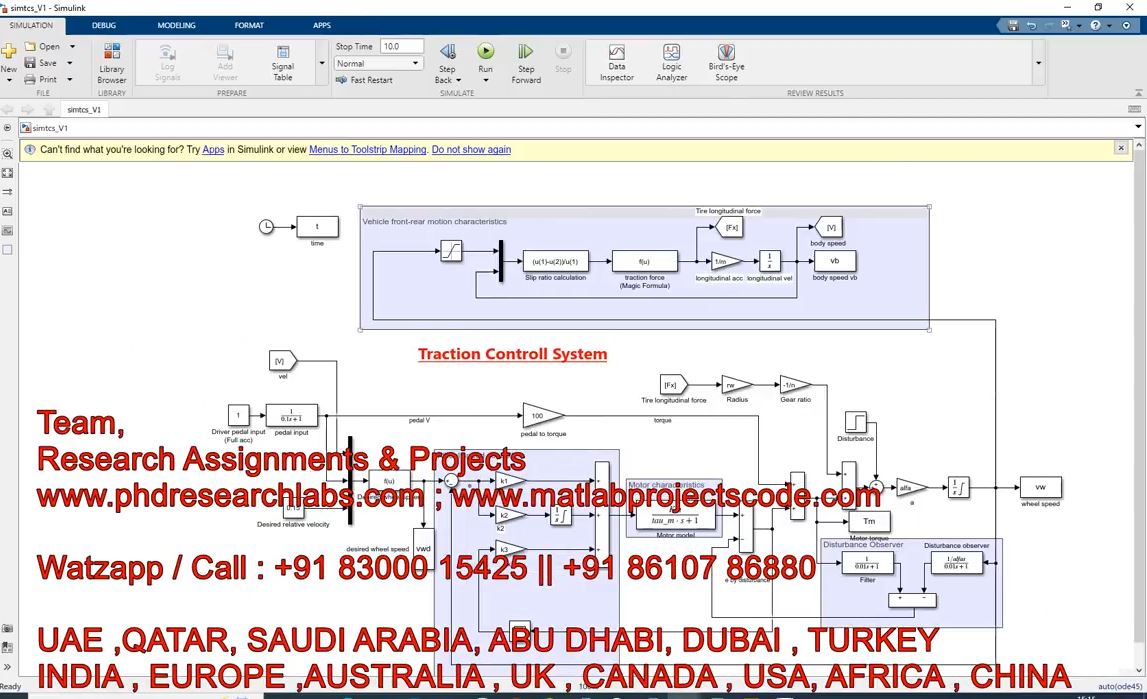Image resolution: width=1147 pixels, height=699 pixels.
Task: Open the Data Inspector
Action: [x=617, y=63]
